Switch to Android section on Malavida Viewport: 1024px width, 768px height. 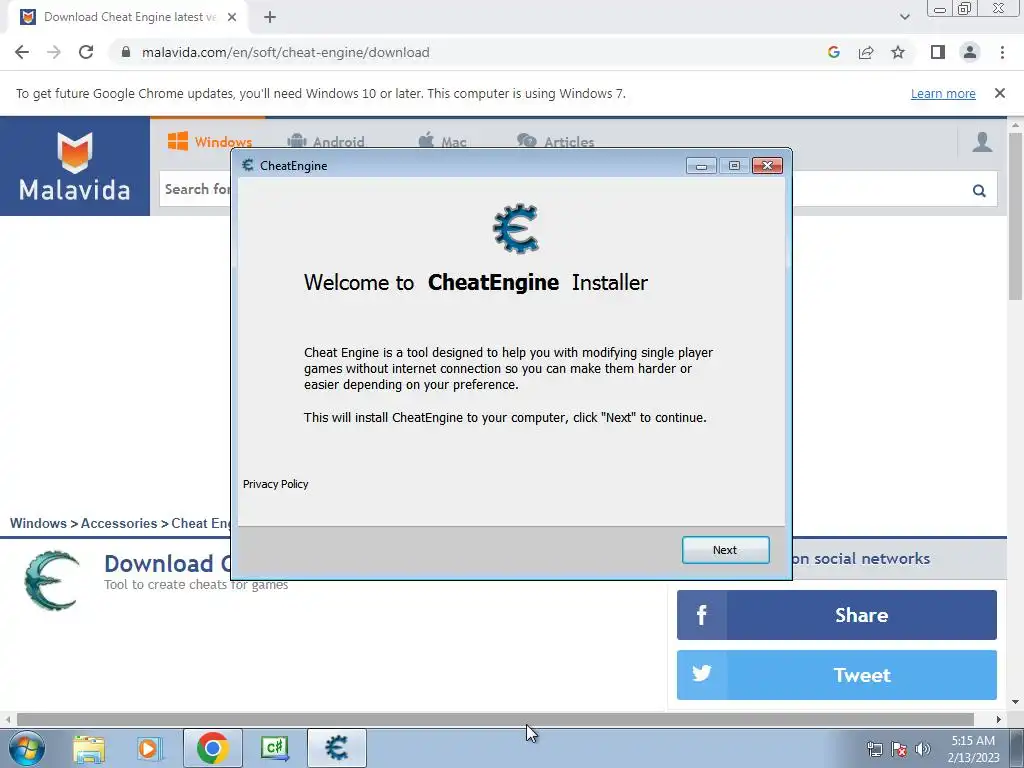pyautogui.click(x=325, y=142)
